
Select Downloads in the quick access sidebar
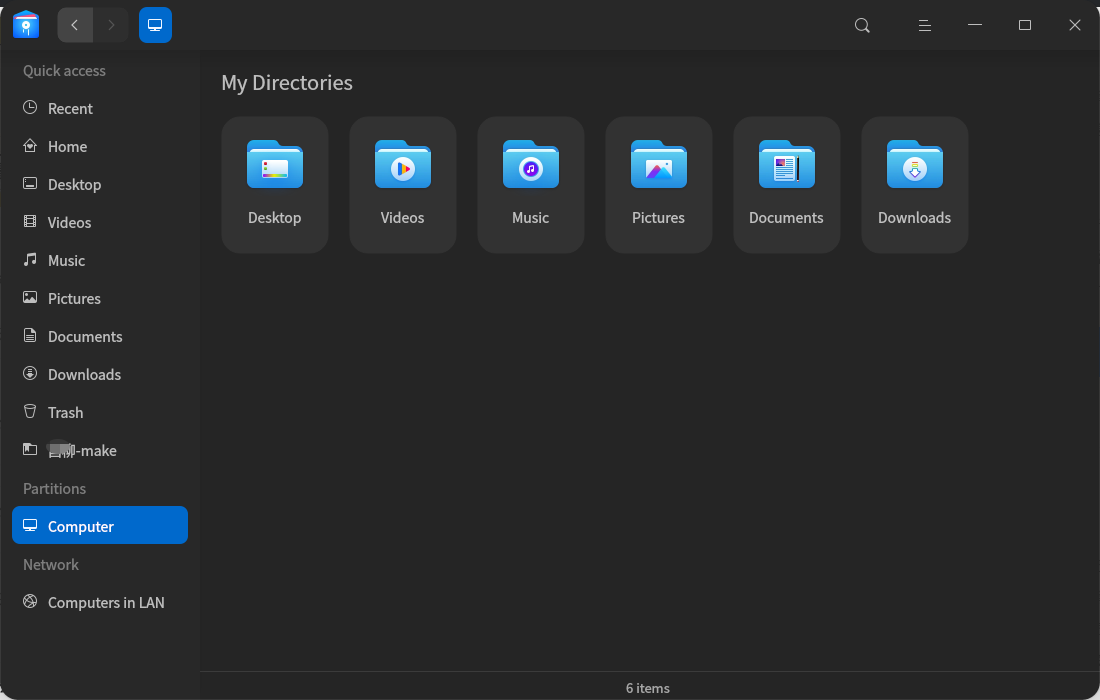[x=100, y=374]
